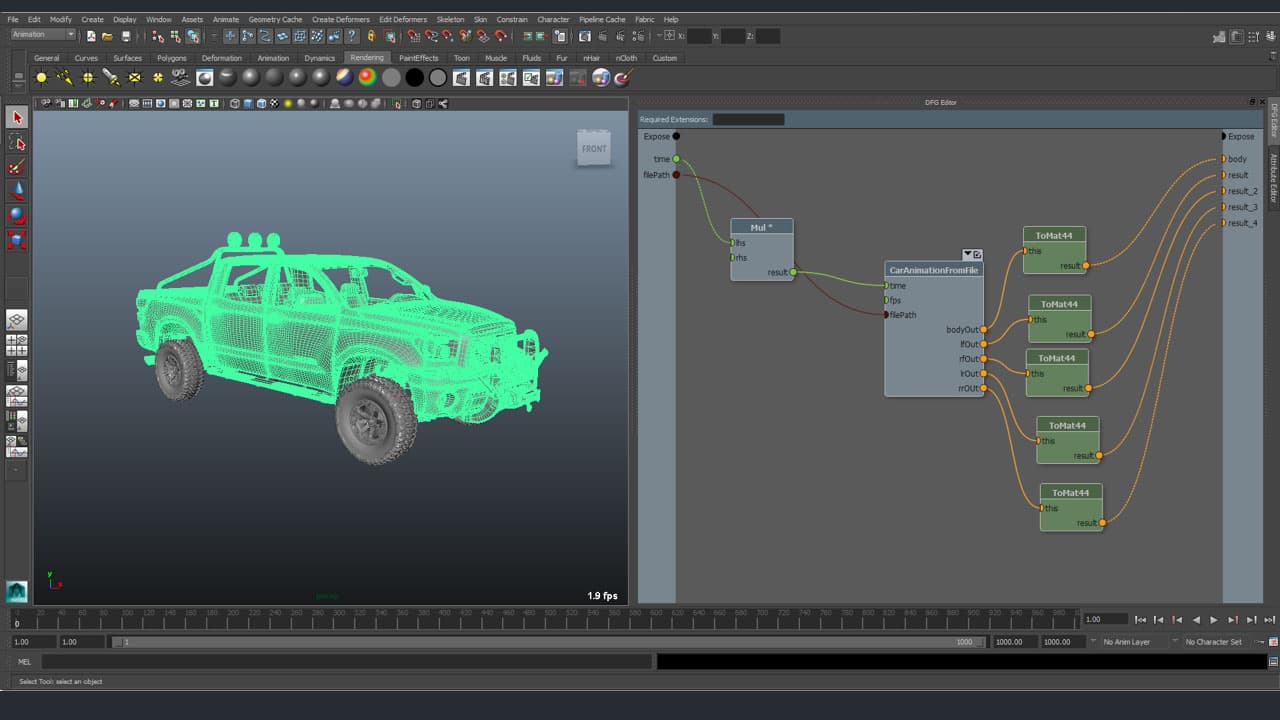Click the MEL button near the command line
Viewport: 1280px width, 720px height.
coord(25,661)
